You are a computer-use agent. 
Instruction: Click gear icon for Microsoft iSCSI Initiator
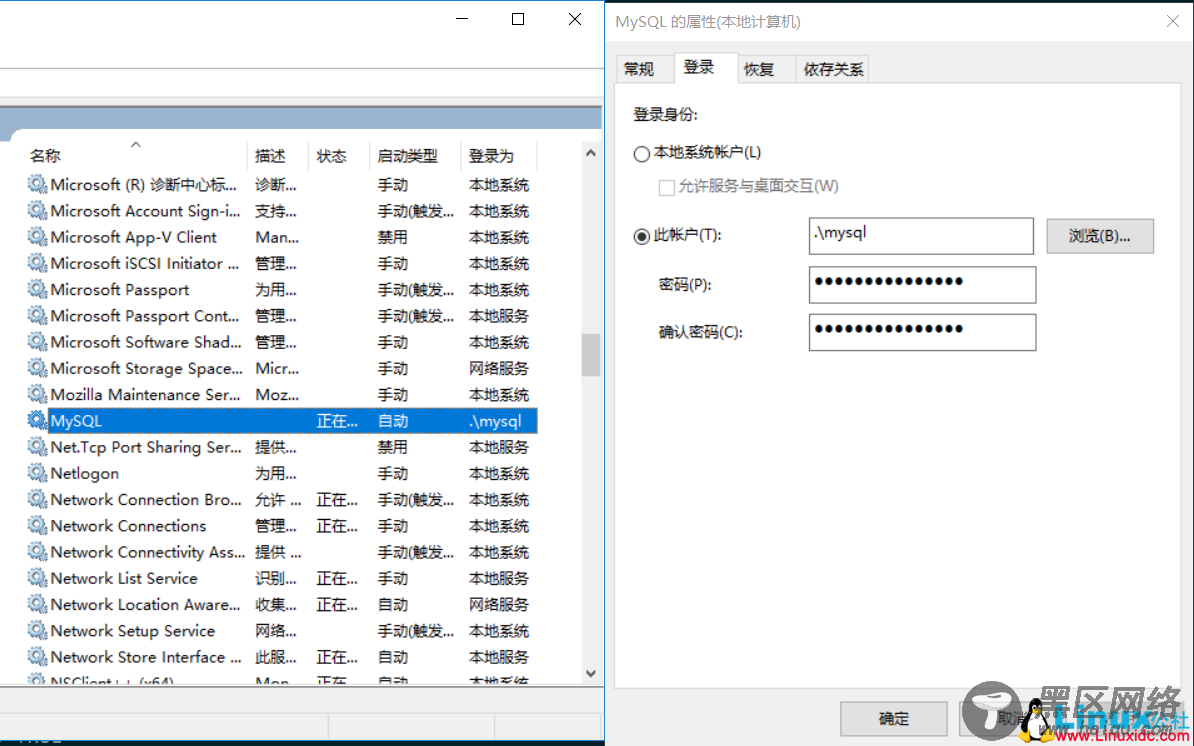coord(37,263)
